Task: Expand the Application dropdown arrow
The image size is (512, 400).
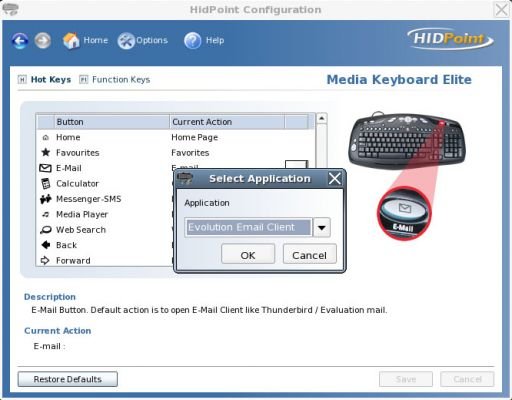Action: tap(322, 228)
